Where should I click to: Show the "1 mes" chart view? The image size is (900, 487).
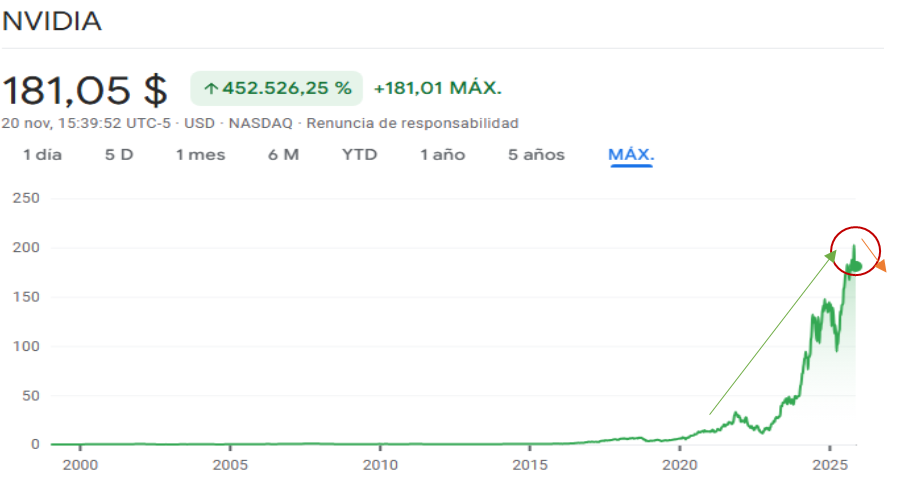coord(200,155)
